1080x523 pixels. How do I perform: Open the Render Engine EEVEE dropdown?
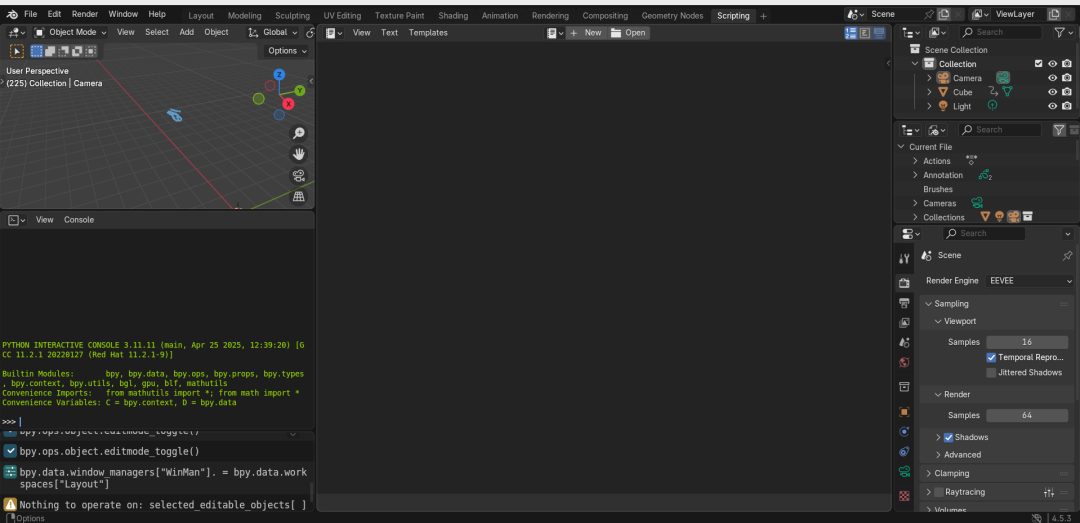[x=1029, y=281]
